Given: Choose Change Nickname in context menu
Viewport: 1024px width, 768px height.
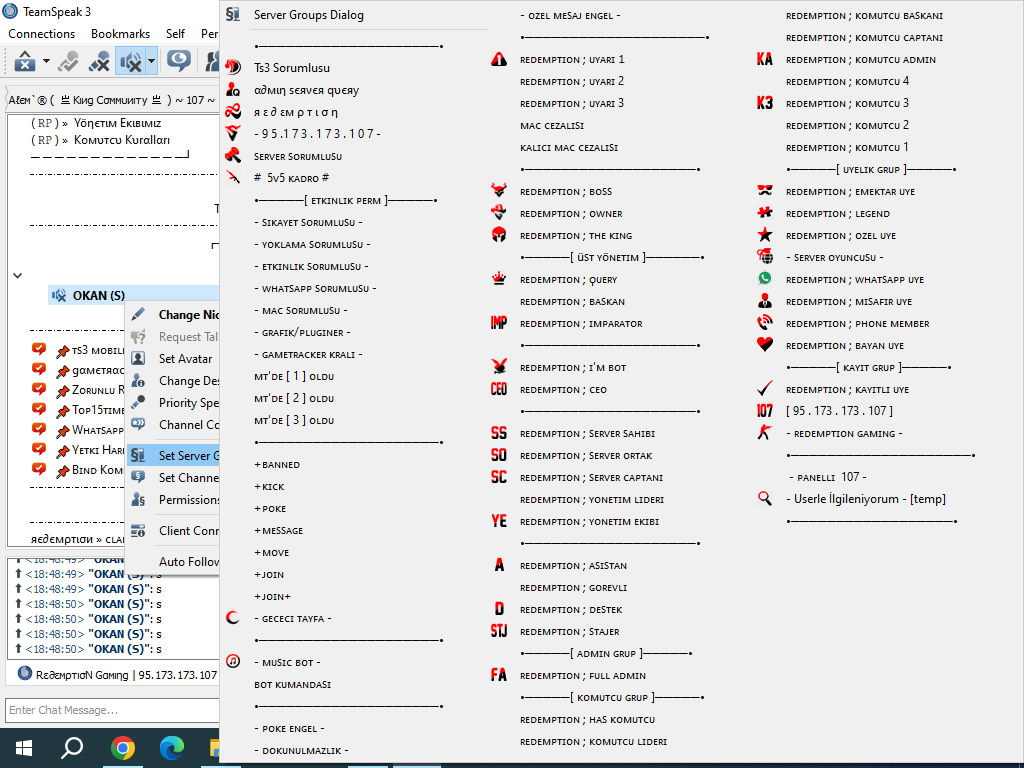Looking at the screenshot, I should pos(173,315).
